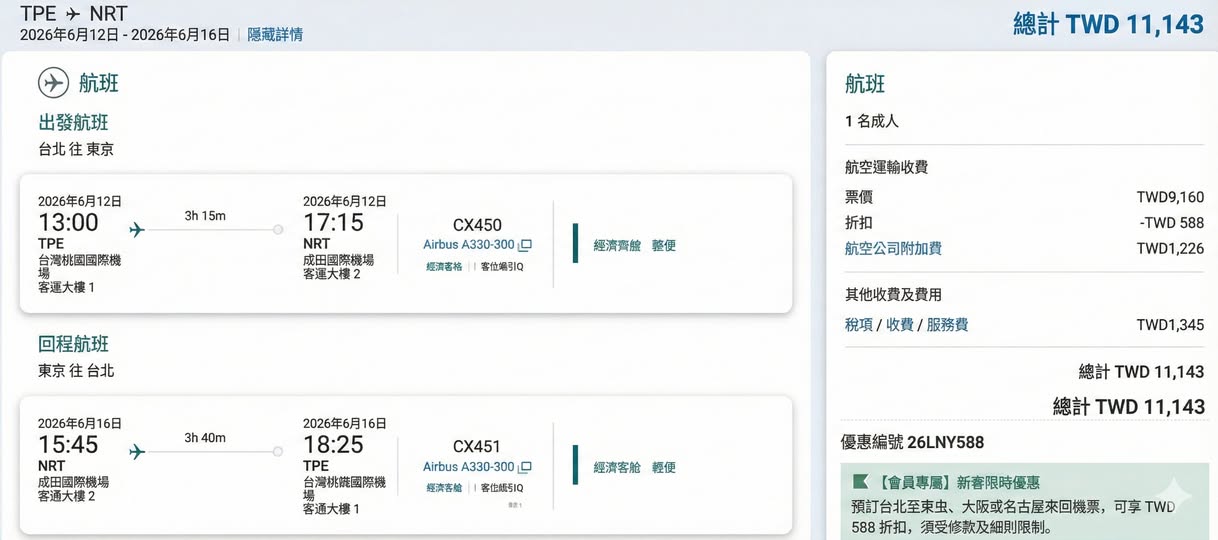Click the 經濟客艙 cabin link under CX450

coord(444,267)
